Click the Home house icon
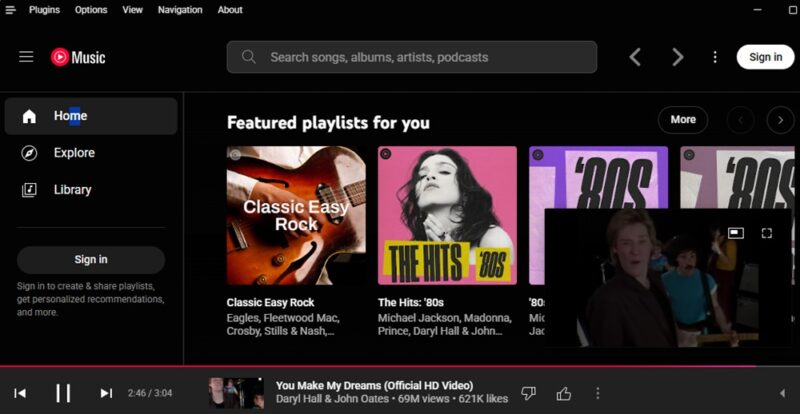The image size is (800, 414). [x=29, y=116]
